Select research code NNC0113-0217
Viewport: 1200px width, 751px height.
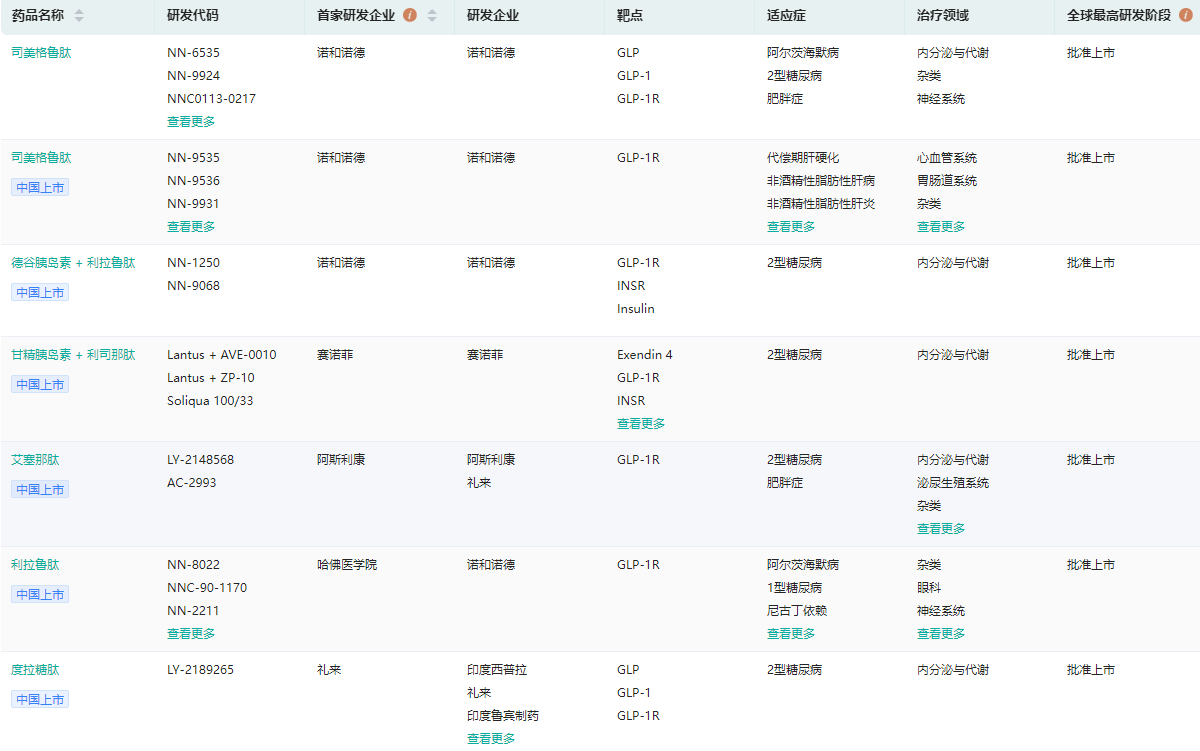(x=211, y=99)
